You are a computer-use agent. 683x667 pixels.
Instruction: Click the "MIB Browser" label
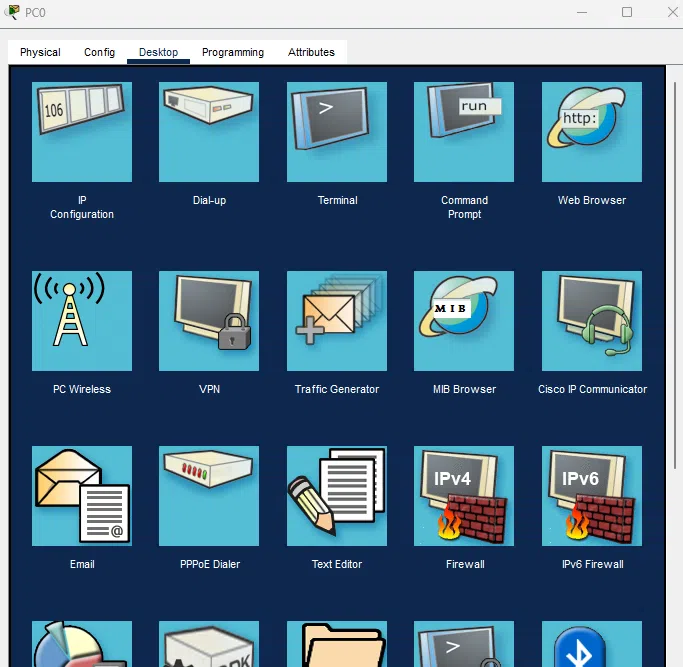464,389
